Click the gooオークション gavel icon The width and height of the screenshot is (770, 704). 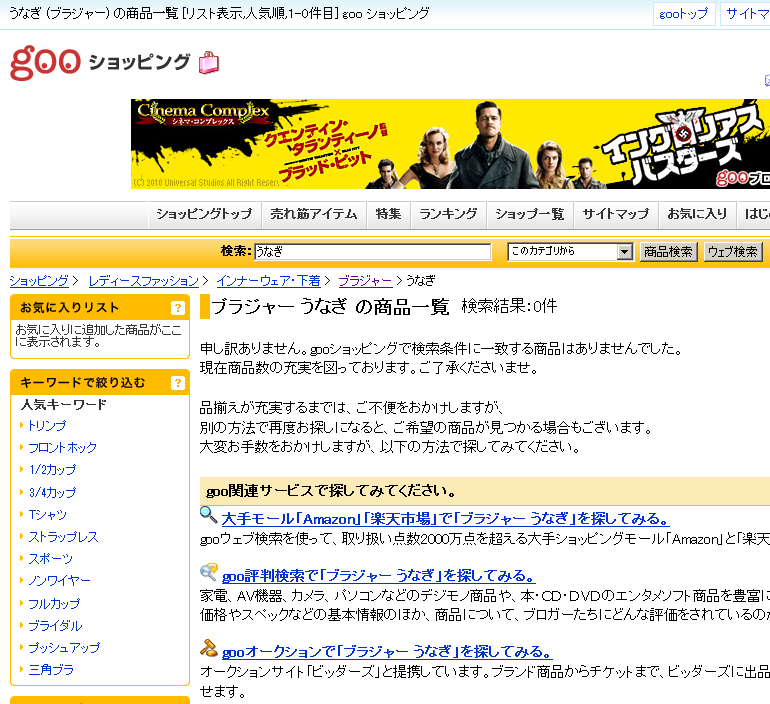point(208,648)
